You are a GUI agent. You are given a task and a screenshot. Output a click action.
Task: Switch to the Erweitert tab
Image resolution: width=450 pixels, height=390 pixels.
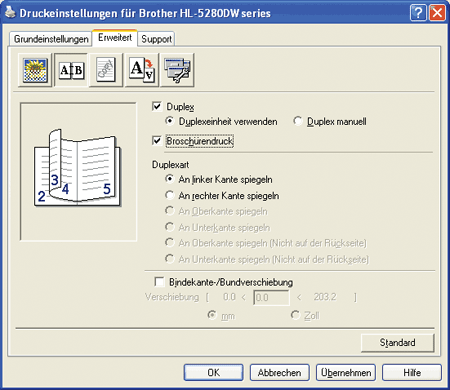coord(115,37)
